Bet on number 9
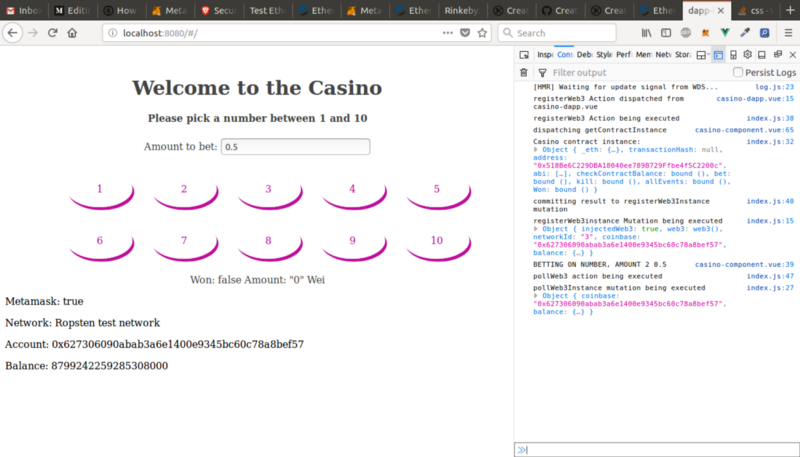Viewport: 800px width, 457px height. click(x=354, y=245)
